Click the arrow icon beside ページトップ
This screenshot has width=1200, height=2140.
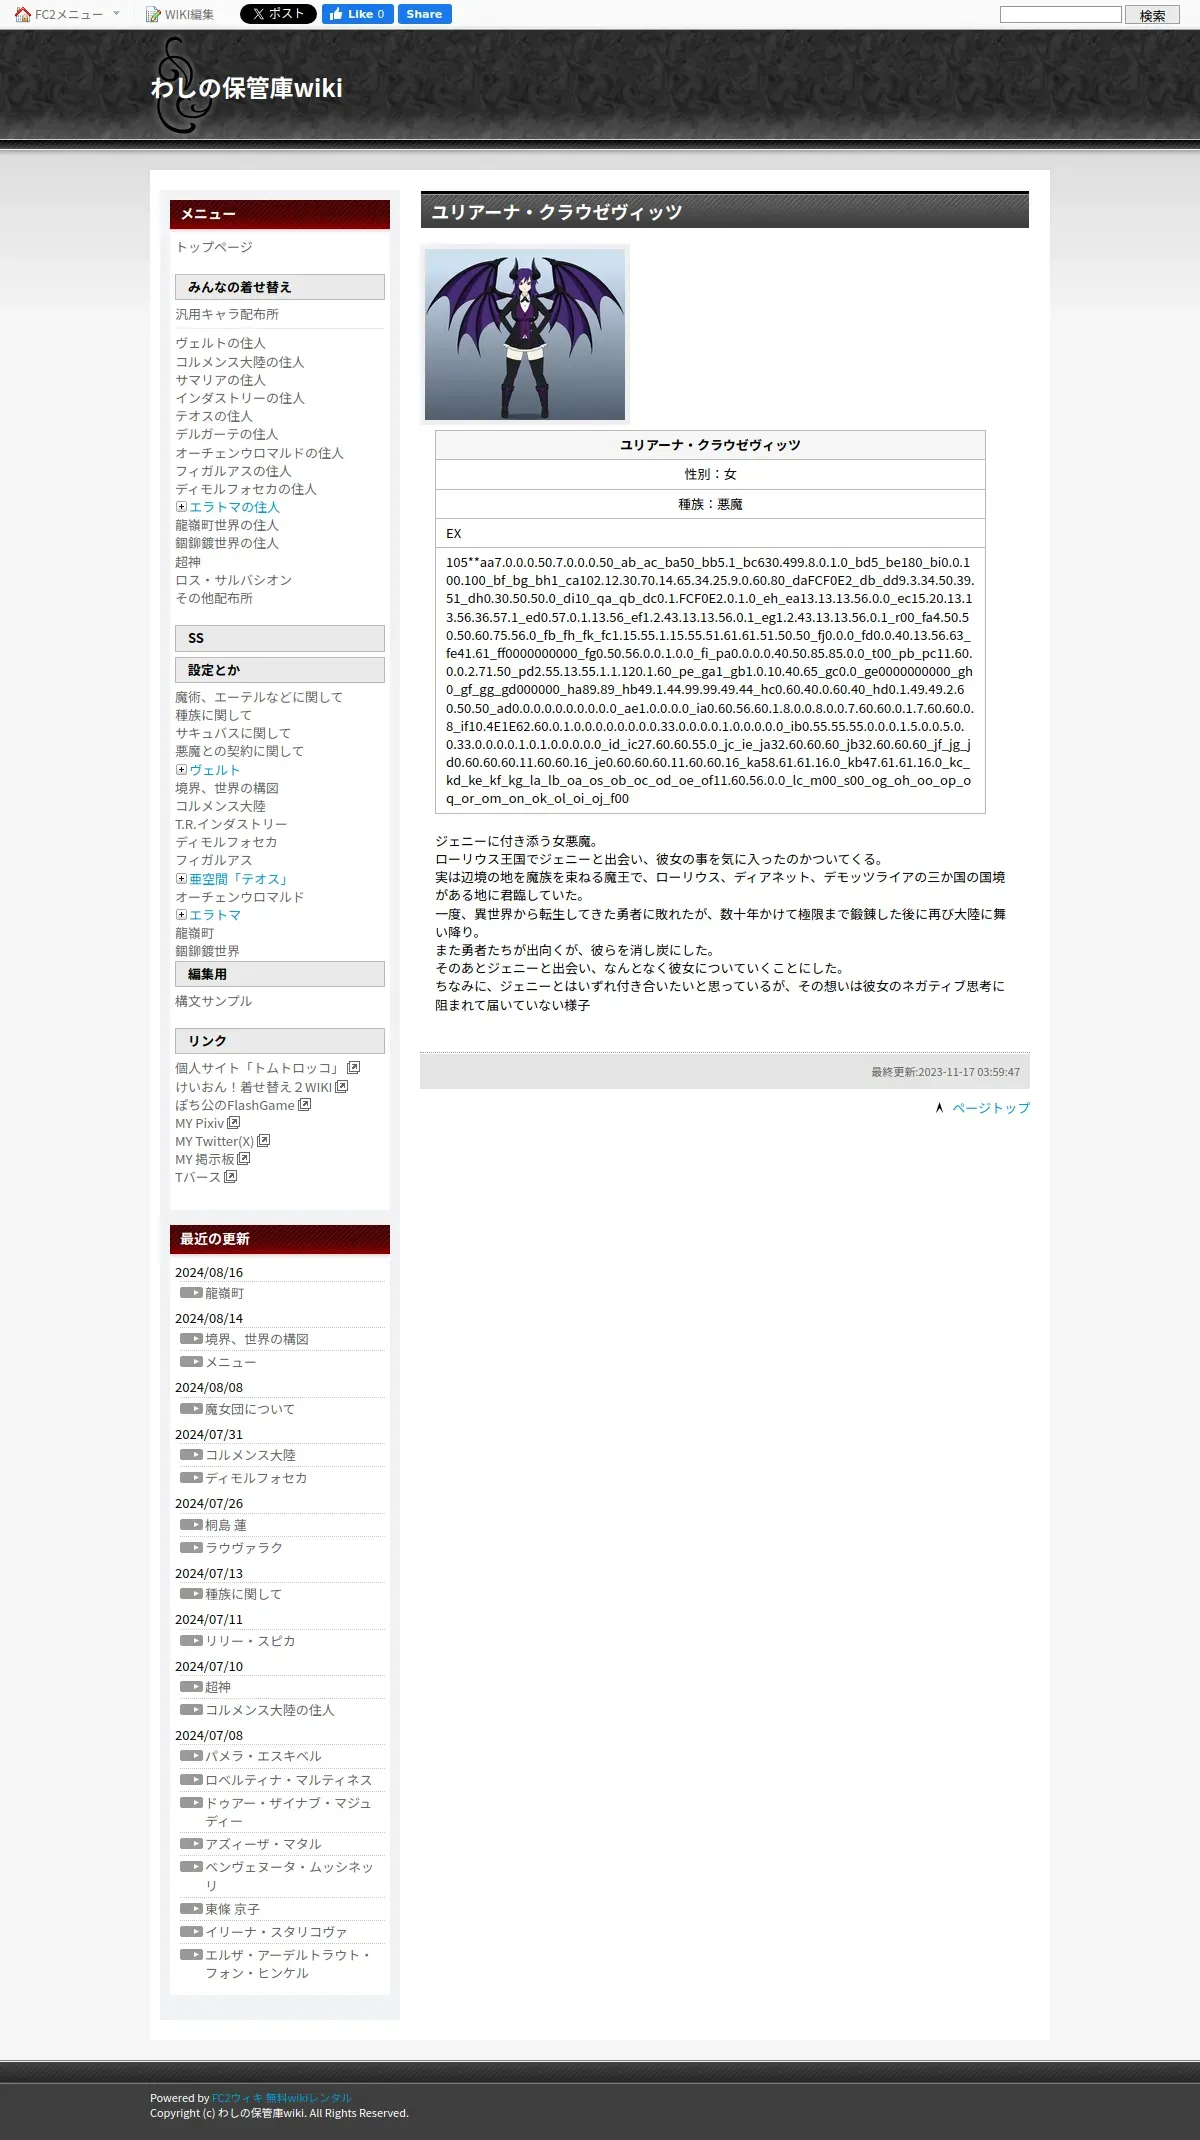(939, 1108)
